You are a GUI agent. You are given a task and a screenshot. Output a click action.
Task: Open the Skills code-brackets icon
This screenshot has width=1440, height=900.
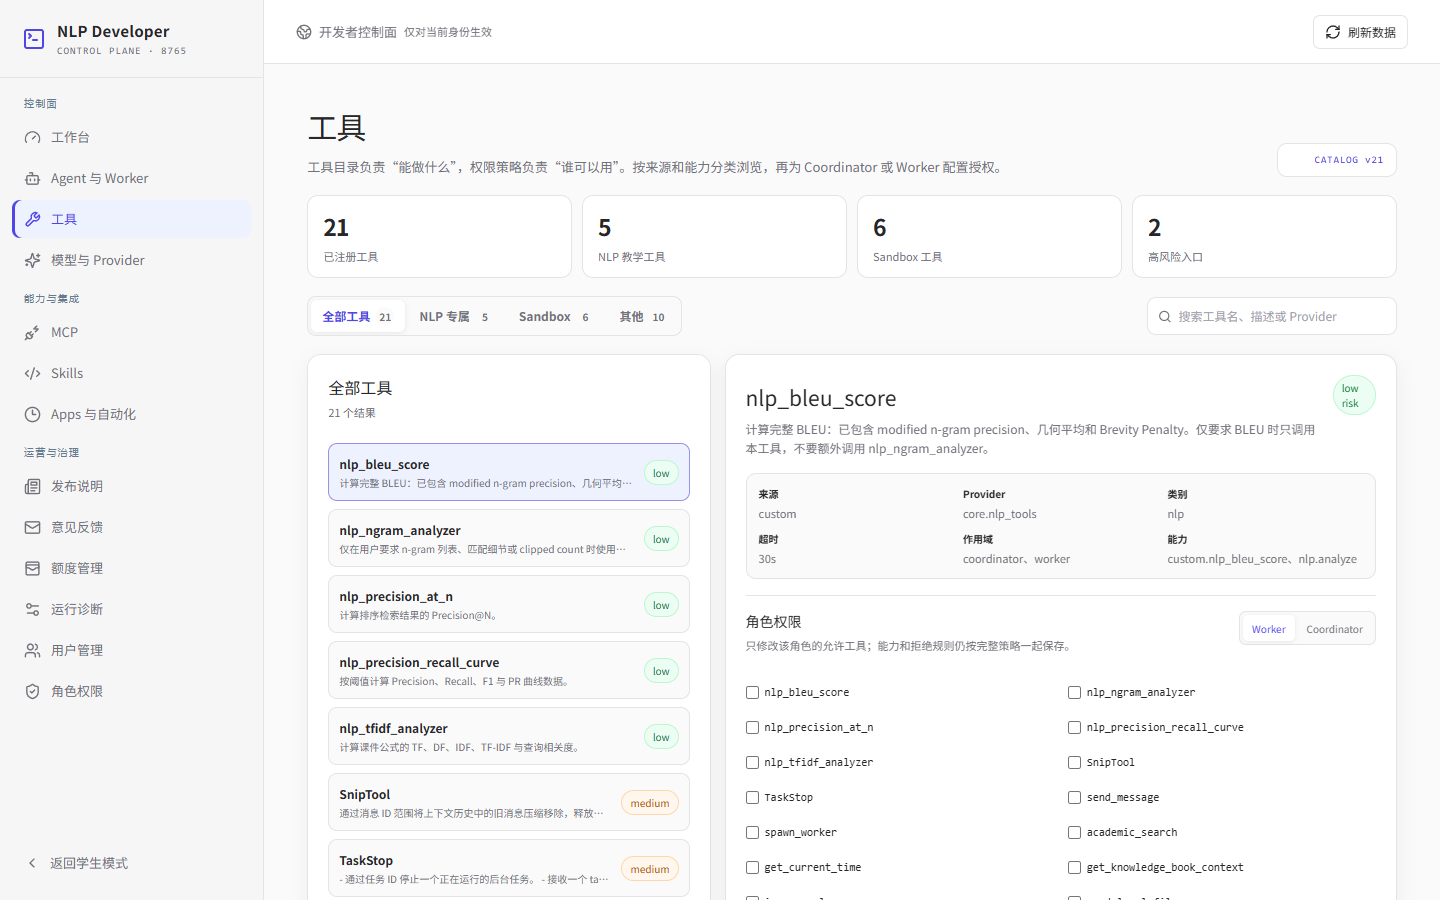33,373
